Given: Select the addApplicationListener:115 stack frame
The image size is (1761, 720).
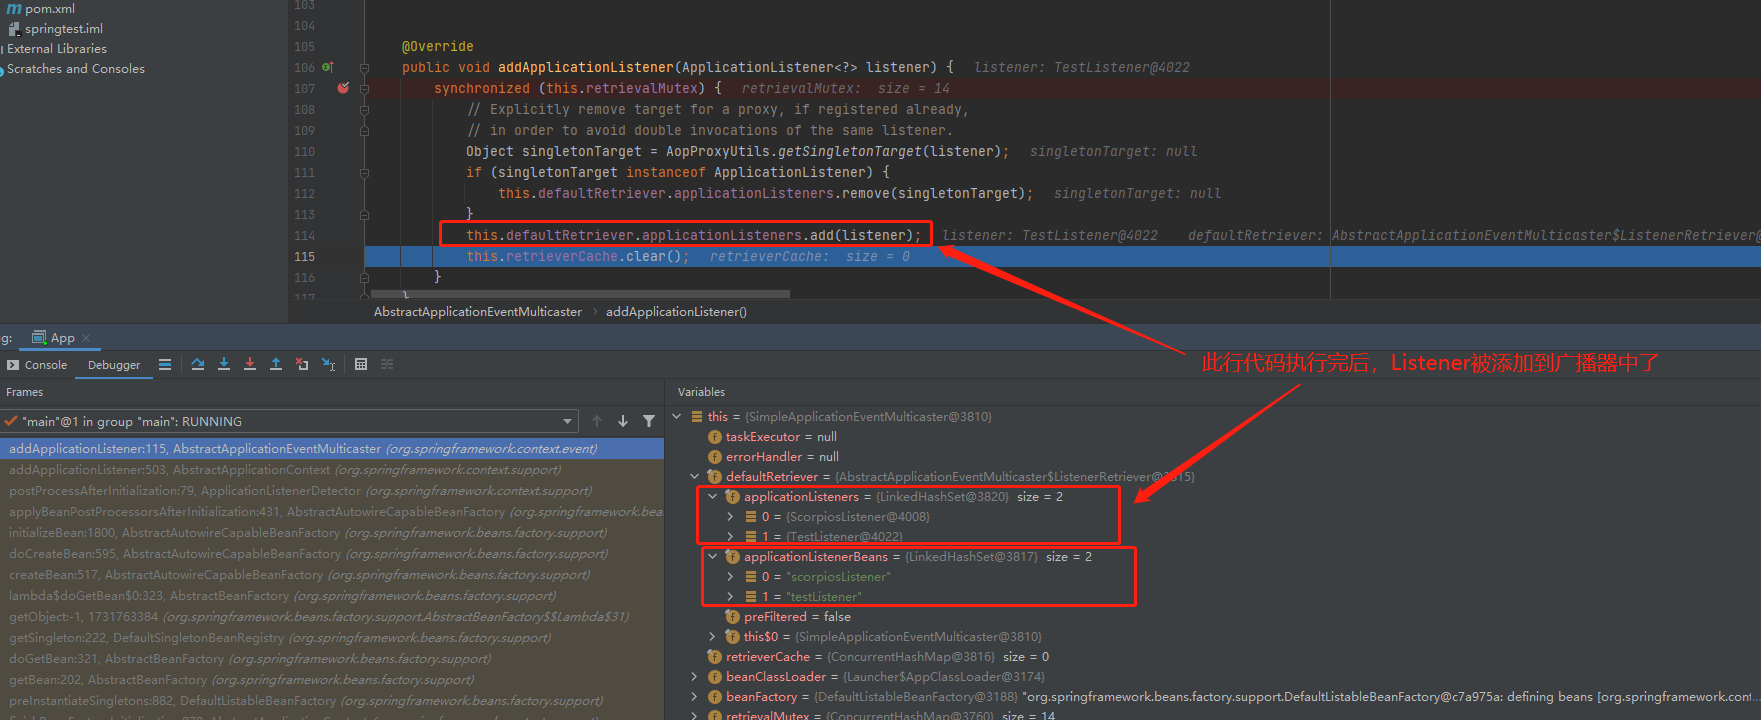Looking at the screenshot, I should coord(332,449).
